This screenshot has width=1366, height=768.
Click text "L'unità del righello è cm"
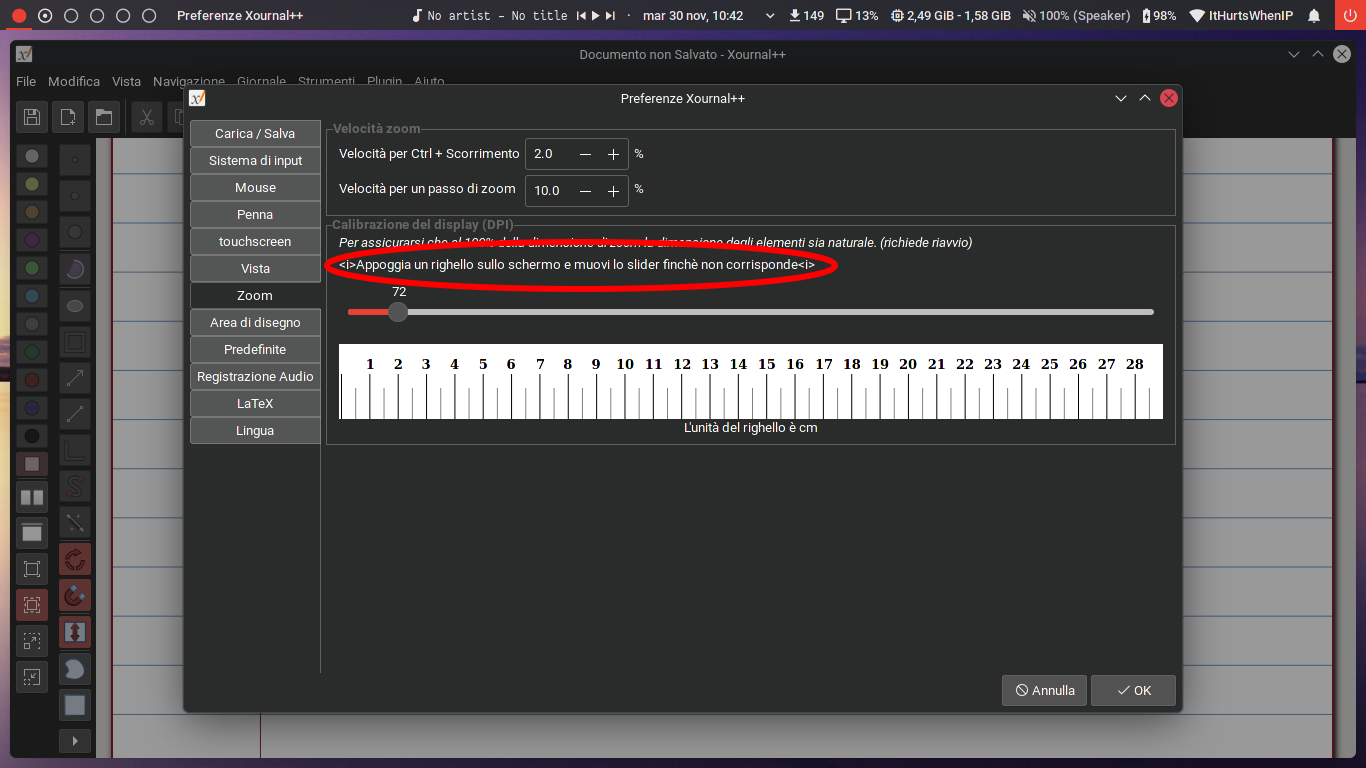coord(751,428)
